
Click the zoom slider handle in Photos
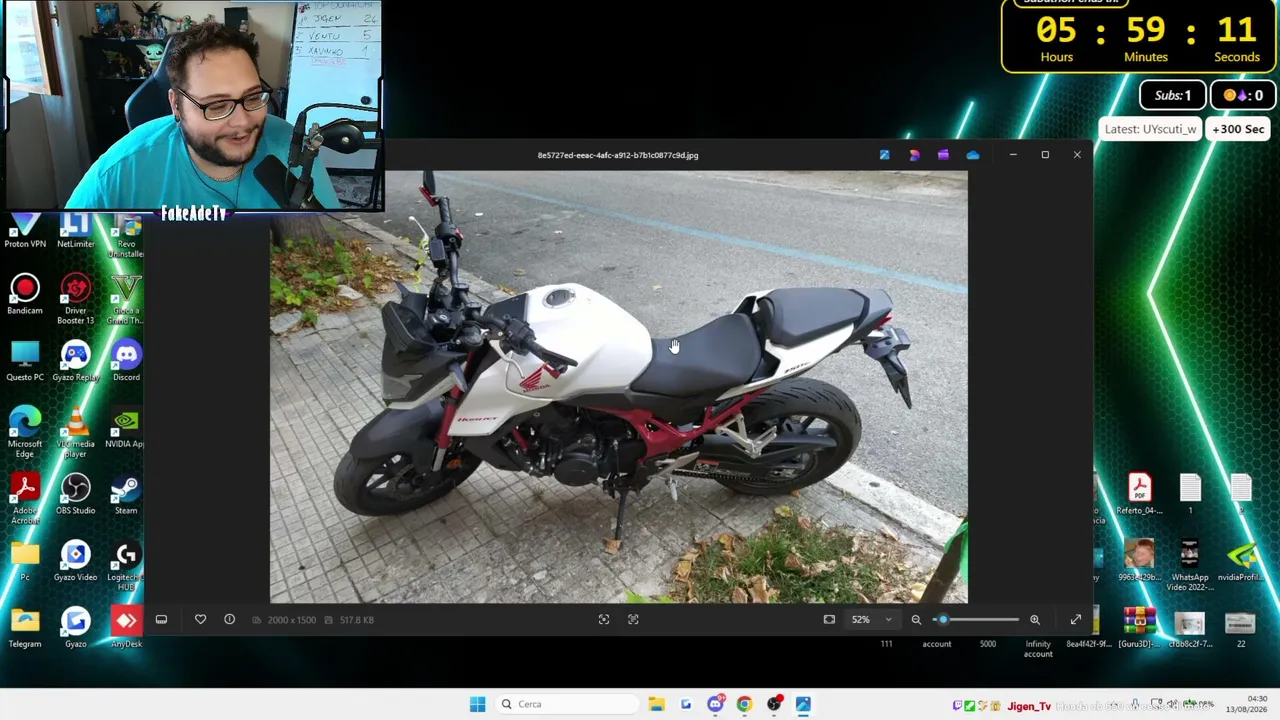(942, 620)
